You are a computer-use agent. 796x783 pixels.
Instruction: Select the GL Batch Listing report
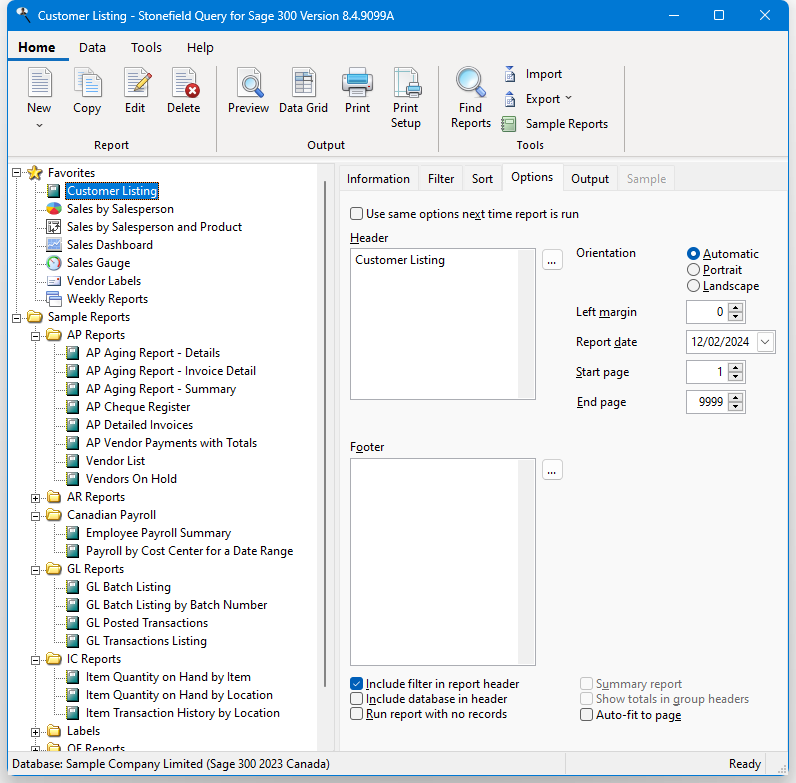128,587
